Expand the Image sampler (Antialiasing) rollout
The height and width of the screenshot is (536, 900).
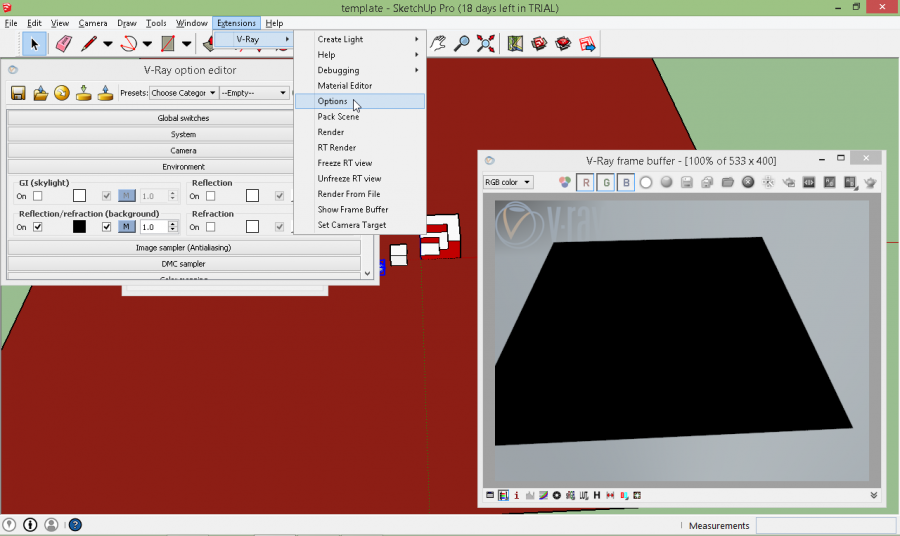click(183, 247)
